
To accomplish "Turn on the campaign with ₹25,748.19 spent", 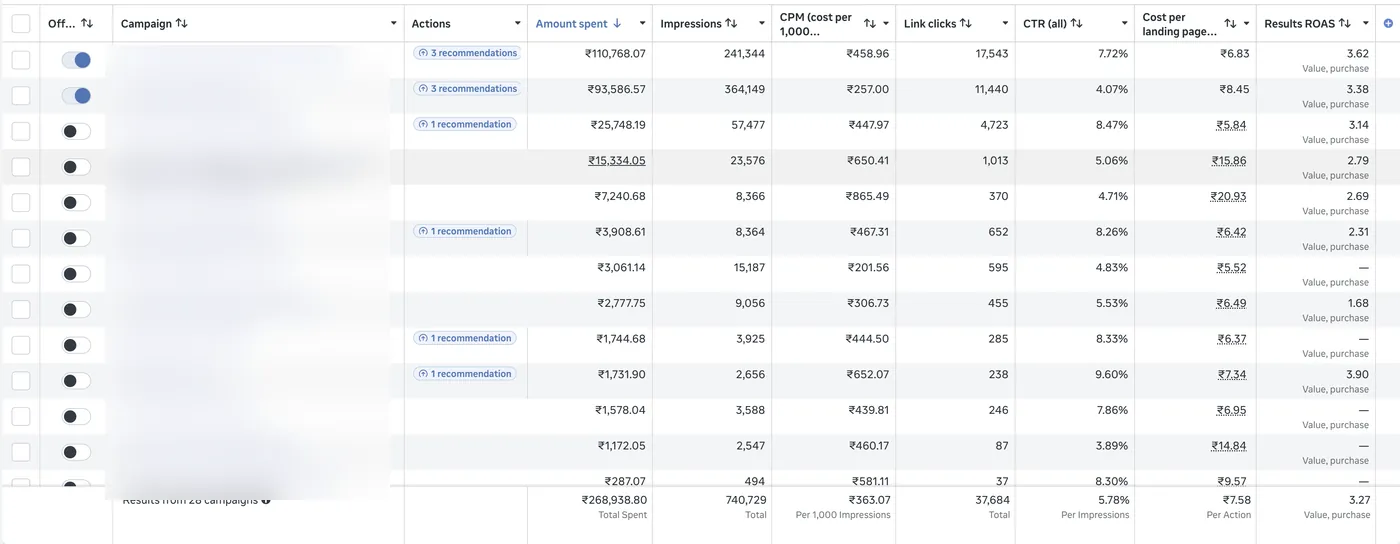I will (x=76, y=131).
